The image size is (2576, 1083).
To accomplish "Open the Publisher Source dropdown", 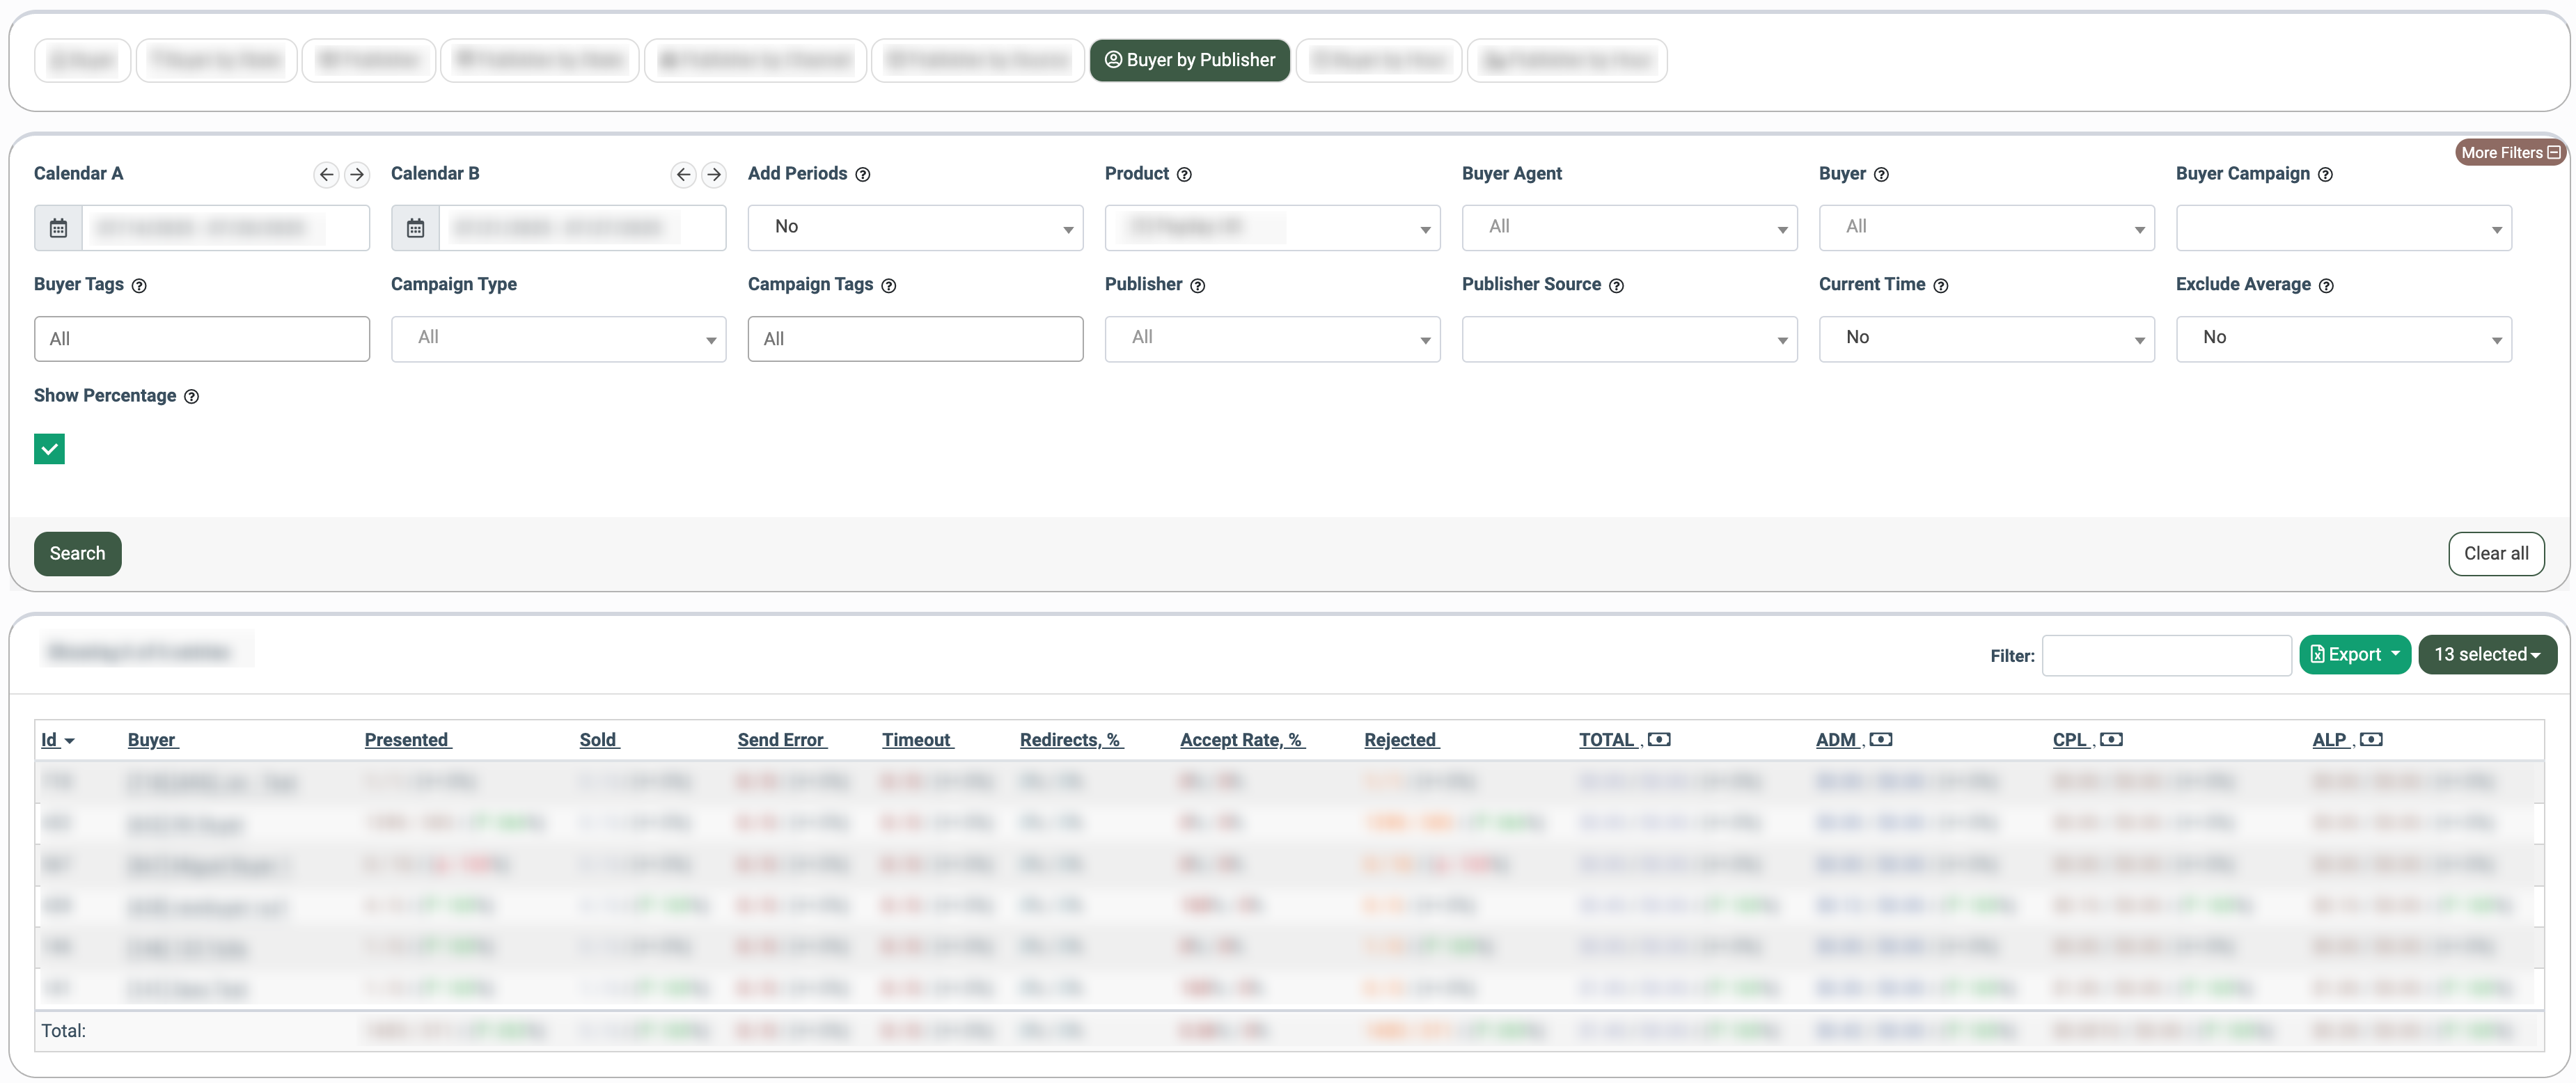I will point(1629,339).
